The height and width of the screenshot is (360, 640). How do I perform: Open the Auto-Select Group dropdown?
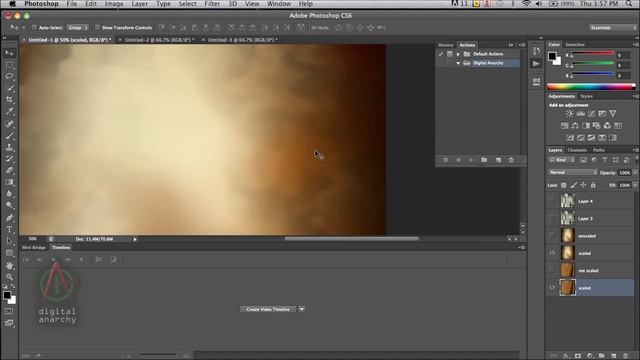coord(78,28)
